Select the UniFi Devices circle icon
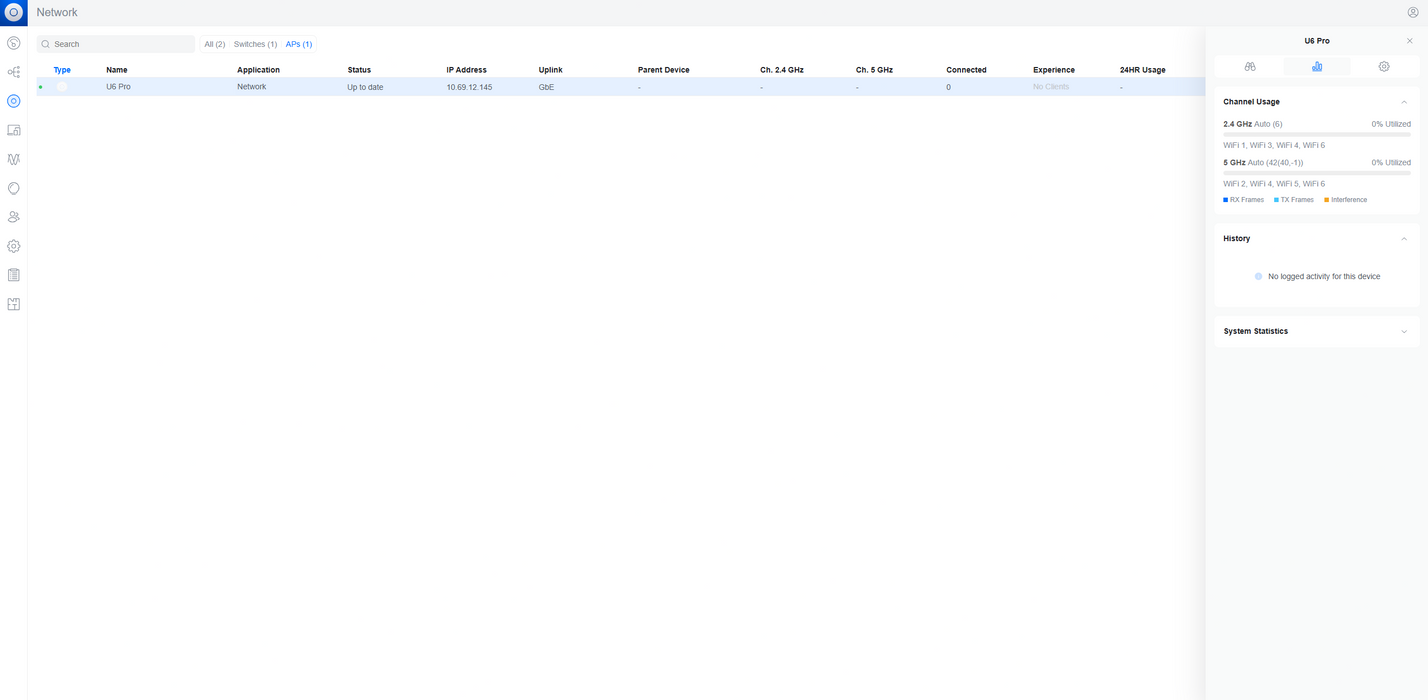The width and height of the screenshot is (1428, 700). pos(13,101)
